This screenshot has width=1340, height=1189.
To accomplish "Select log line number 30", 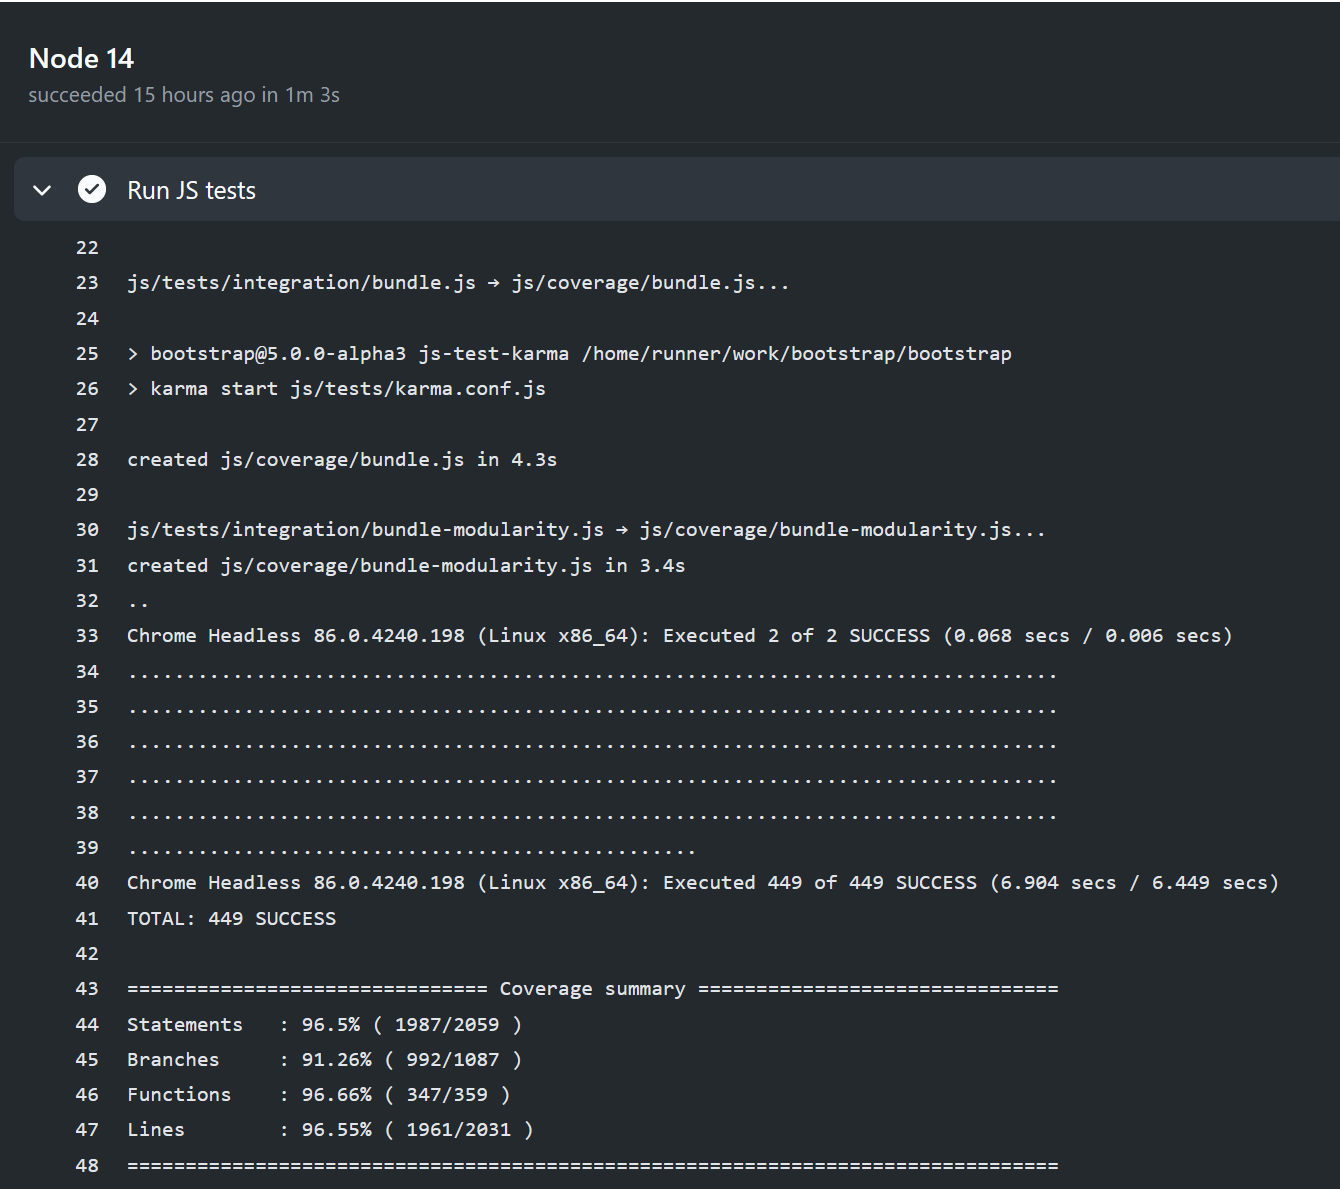I will pos(87,529).
